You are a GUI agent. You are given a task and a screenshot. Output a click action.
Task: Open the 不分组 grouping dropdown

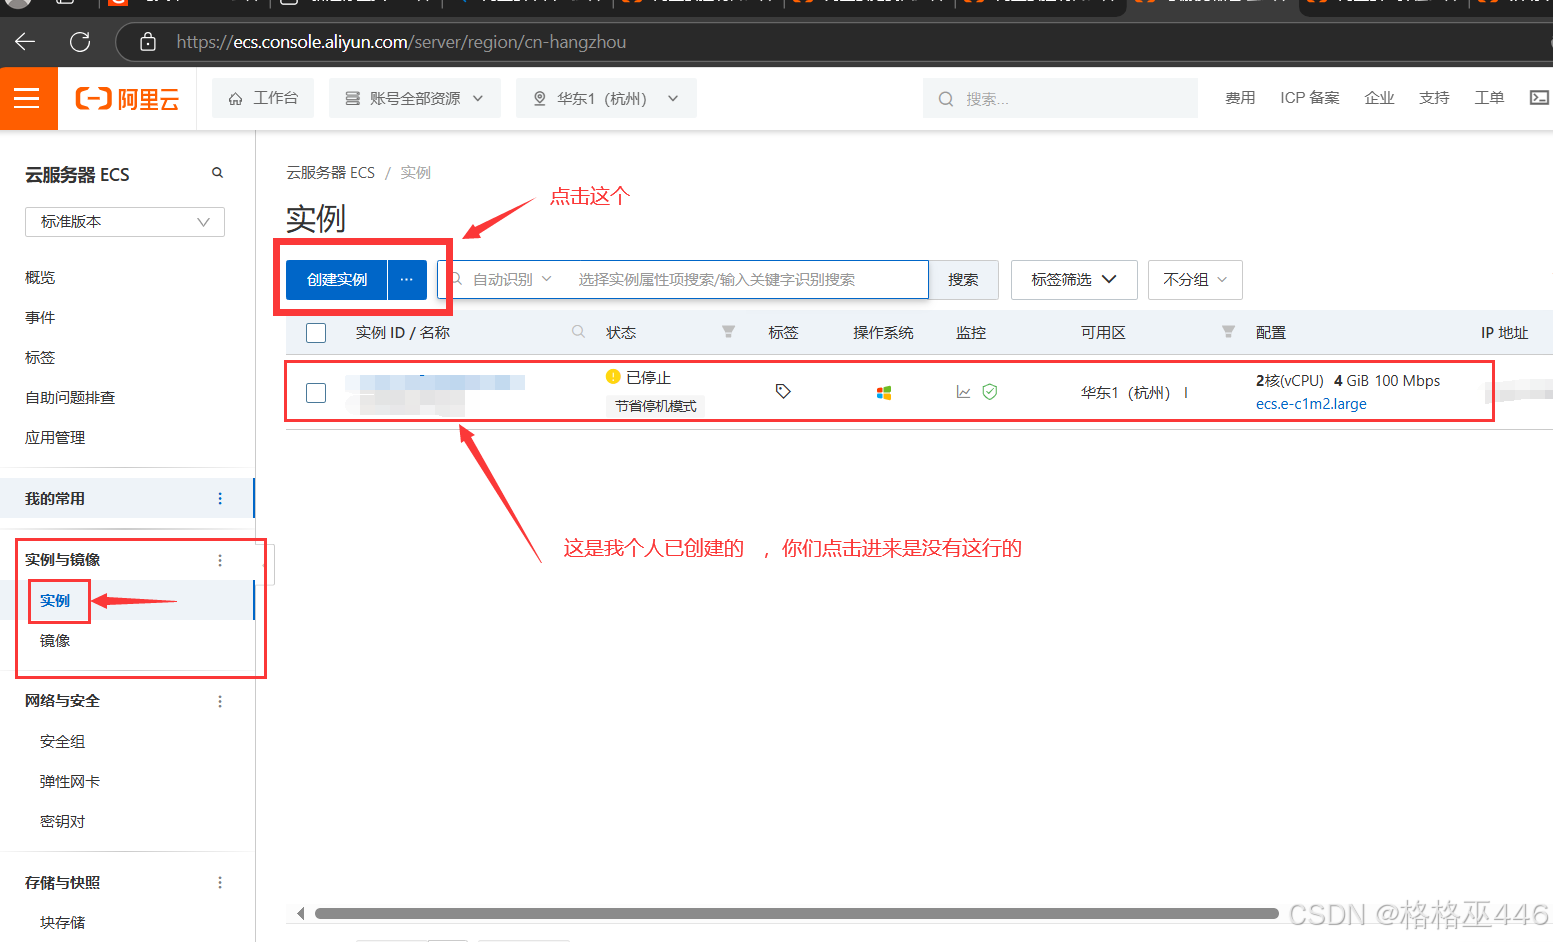[1195, 280]
